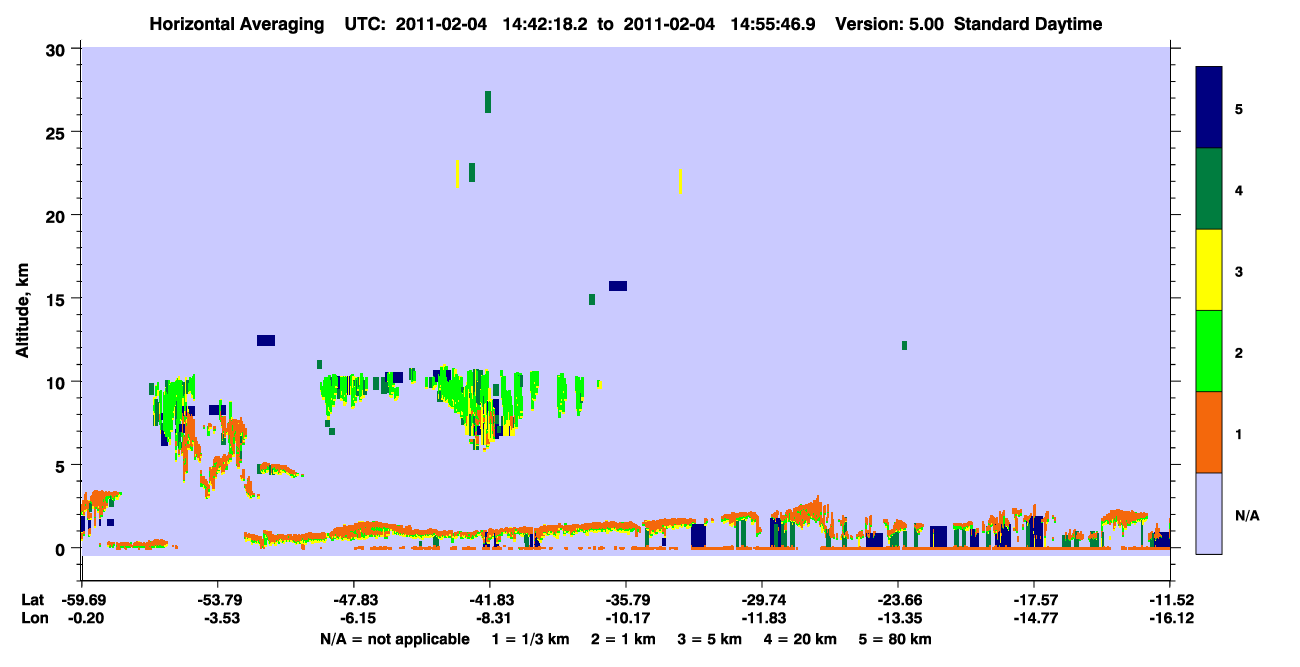Click the dark blue block near 16 km altitude
Viewport: 1300px width, 667px height.
tap(618, 286)
